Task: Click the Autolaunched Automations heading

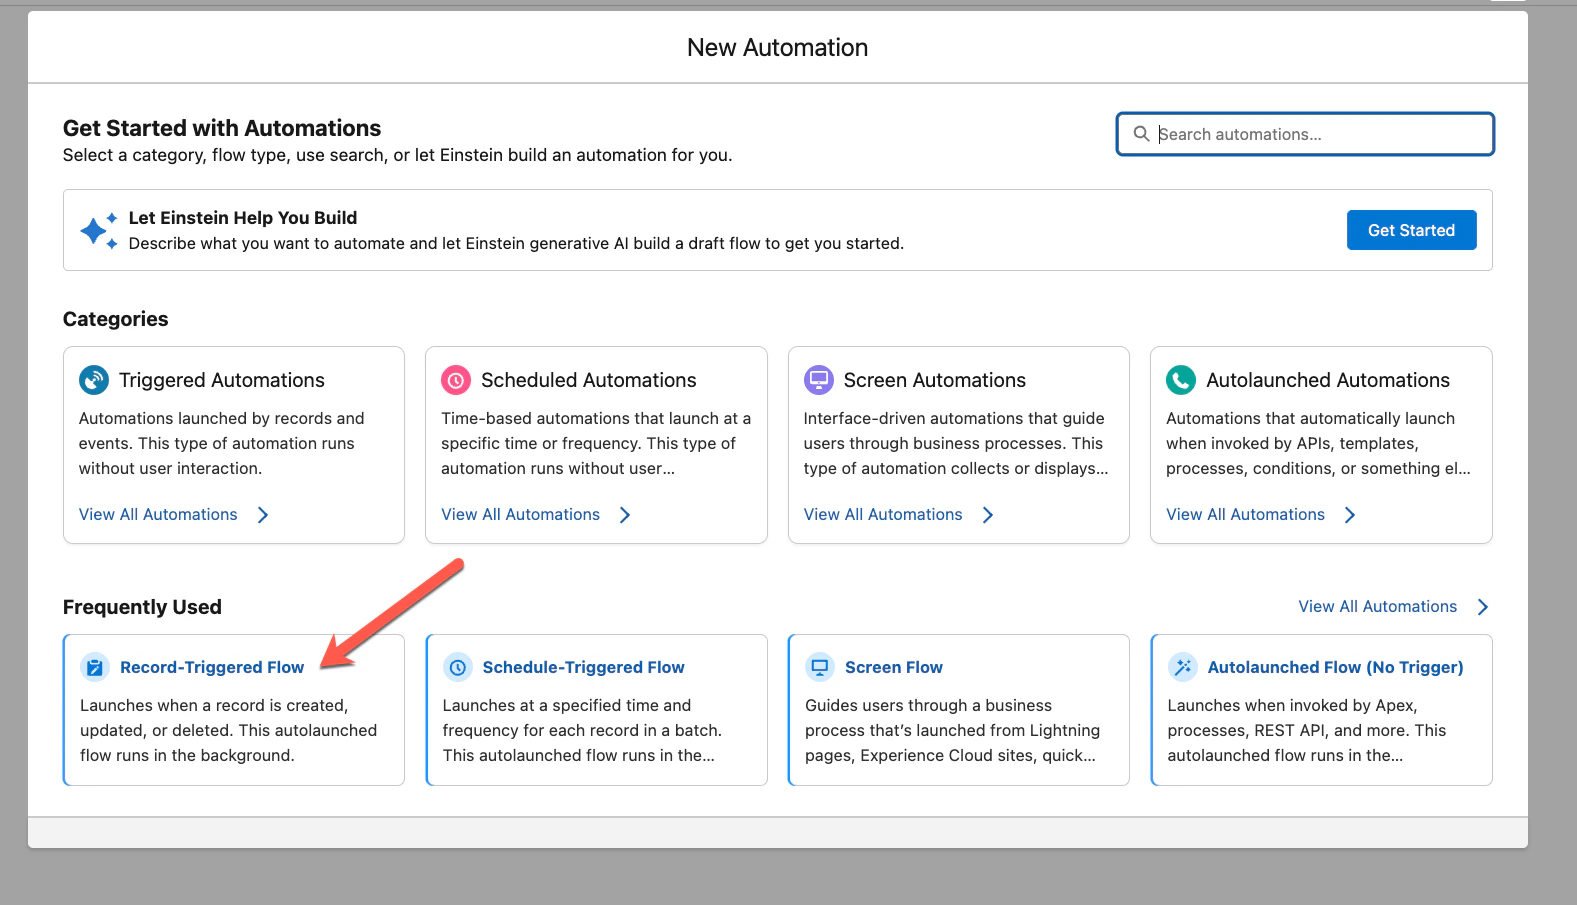Action: coord(1327,380)
